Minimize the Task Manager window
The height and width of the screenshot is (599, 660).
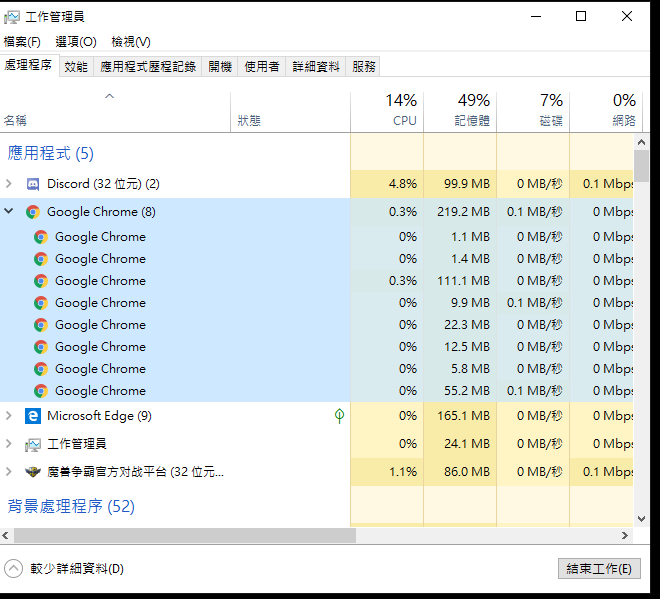pos(536,17)
